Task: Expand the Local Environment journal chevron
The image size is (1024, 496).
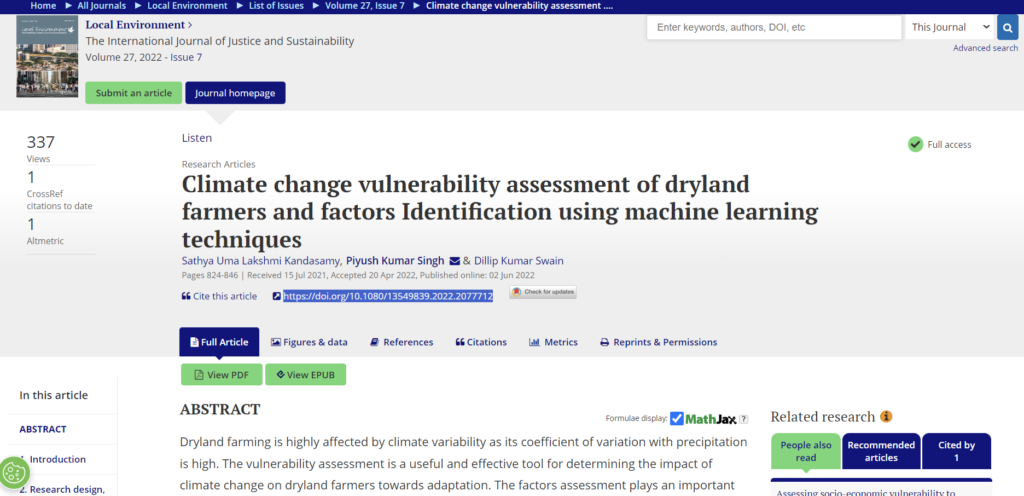Action: (191, 24)
